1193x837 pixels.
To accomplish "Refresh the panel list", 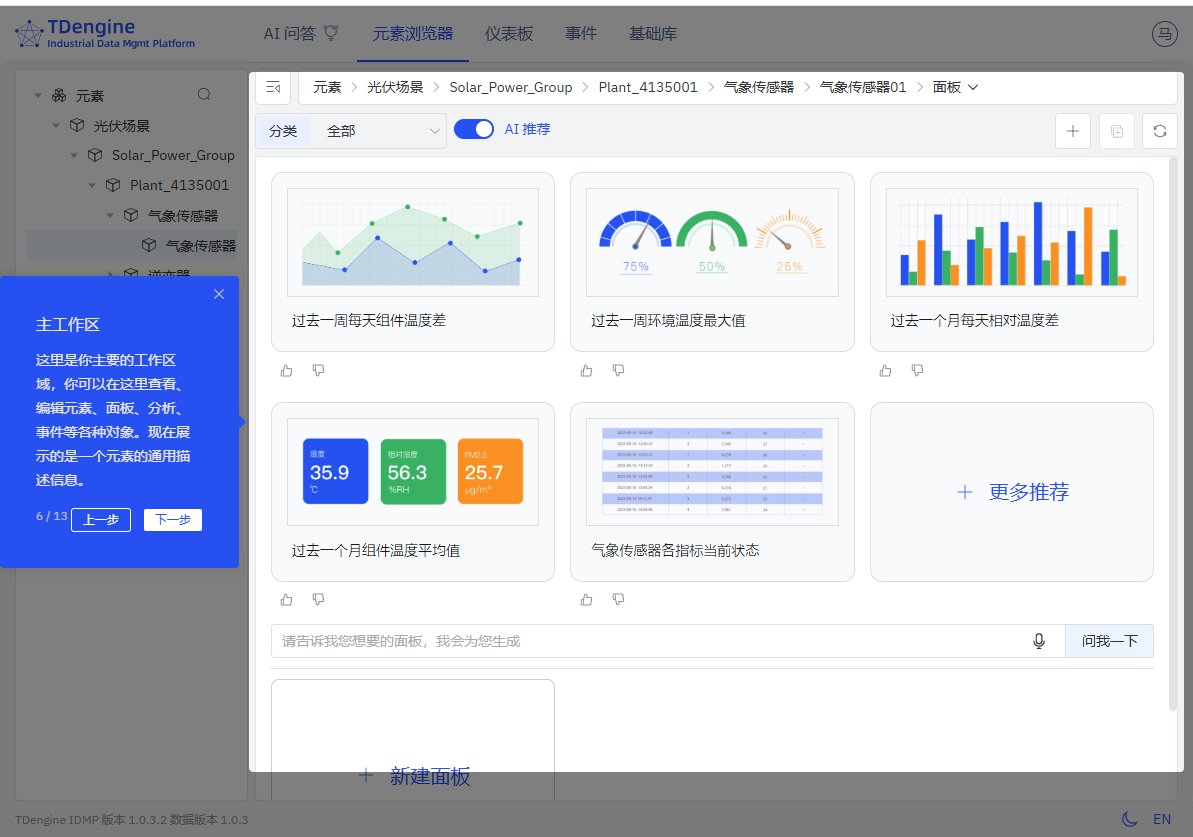I will pyautogui.click(x=1160, y=131).
